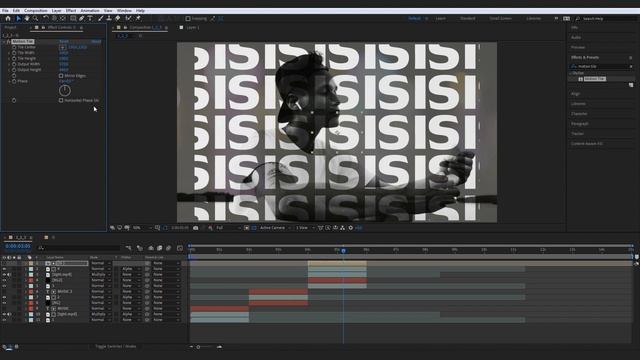Click the Tile Height stopwatch icon
This screenshot has height=360, width=640.
pos(14,58)
